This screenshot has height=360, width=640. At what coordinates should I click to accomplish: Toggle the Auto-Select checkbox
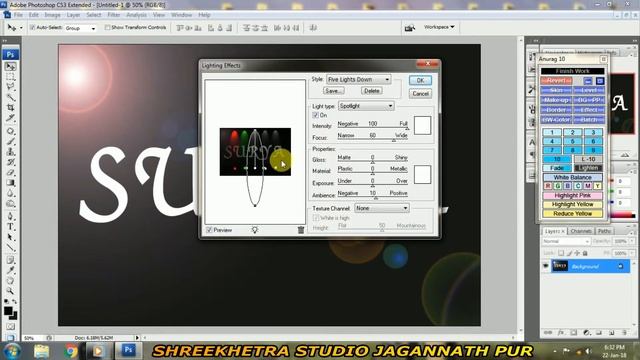click(32, 27)
